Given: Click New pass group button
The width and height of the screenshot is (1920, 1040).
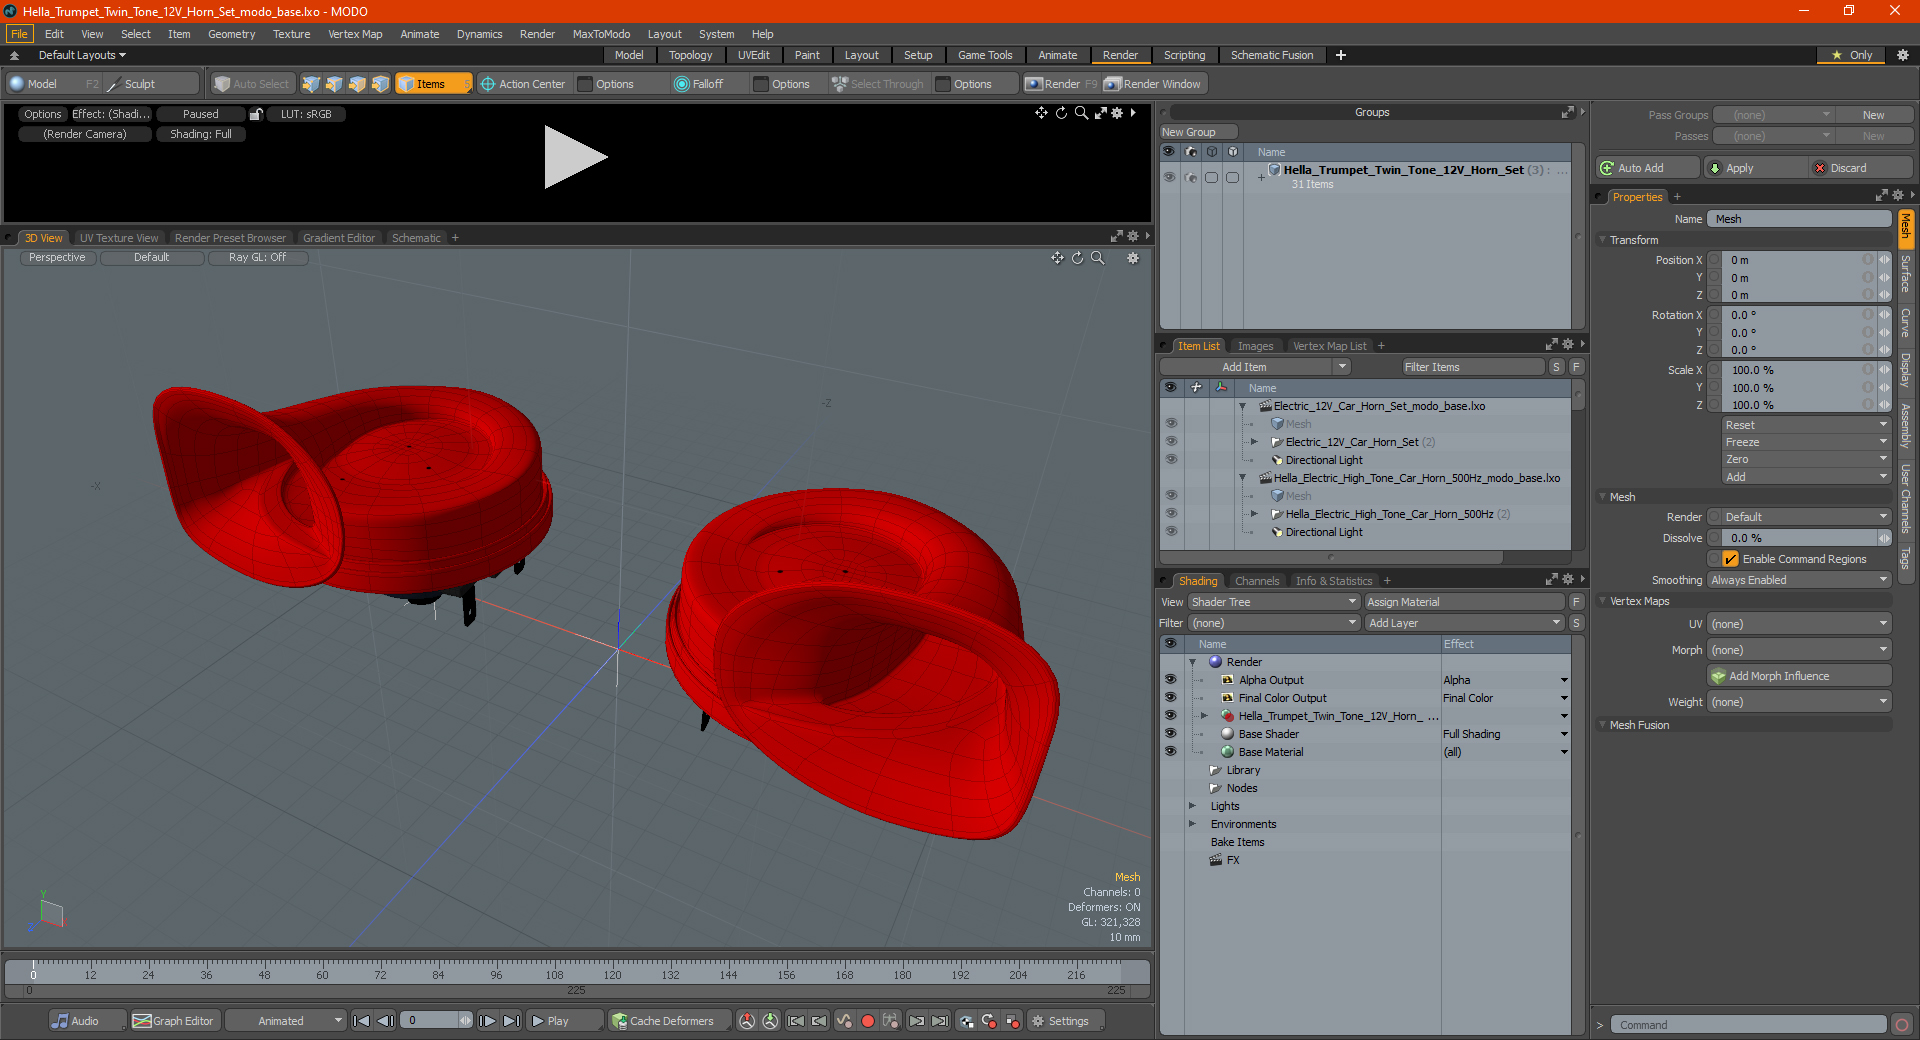Looking at the screenshot, I should [x=1873, y=115].
